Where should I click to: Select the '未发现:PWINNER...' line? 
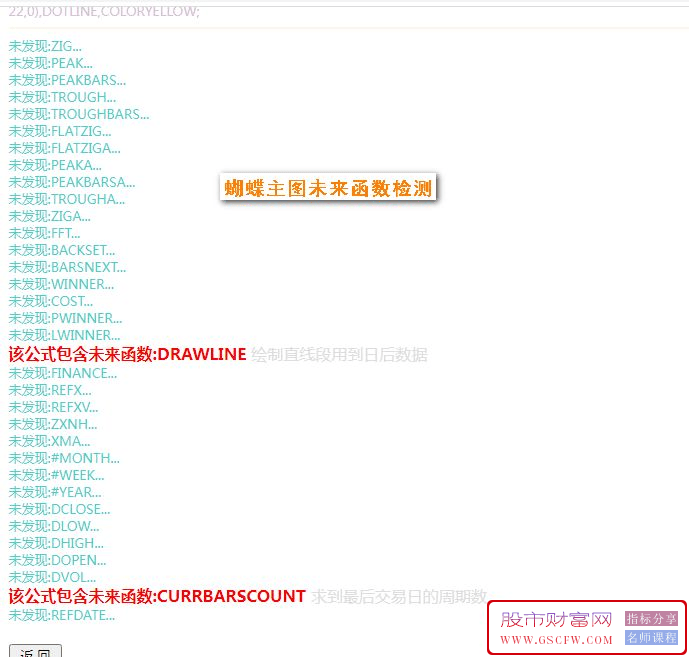click(x=65, y=319)
